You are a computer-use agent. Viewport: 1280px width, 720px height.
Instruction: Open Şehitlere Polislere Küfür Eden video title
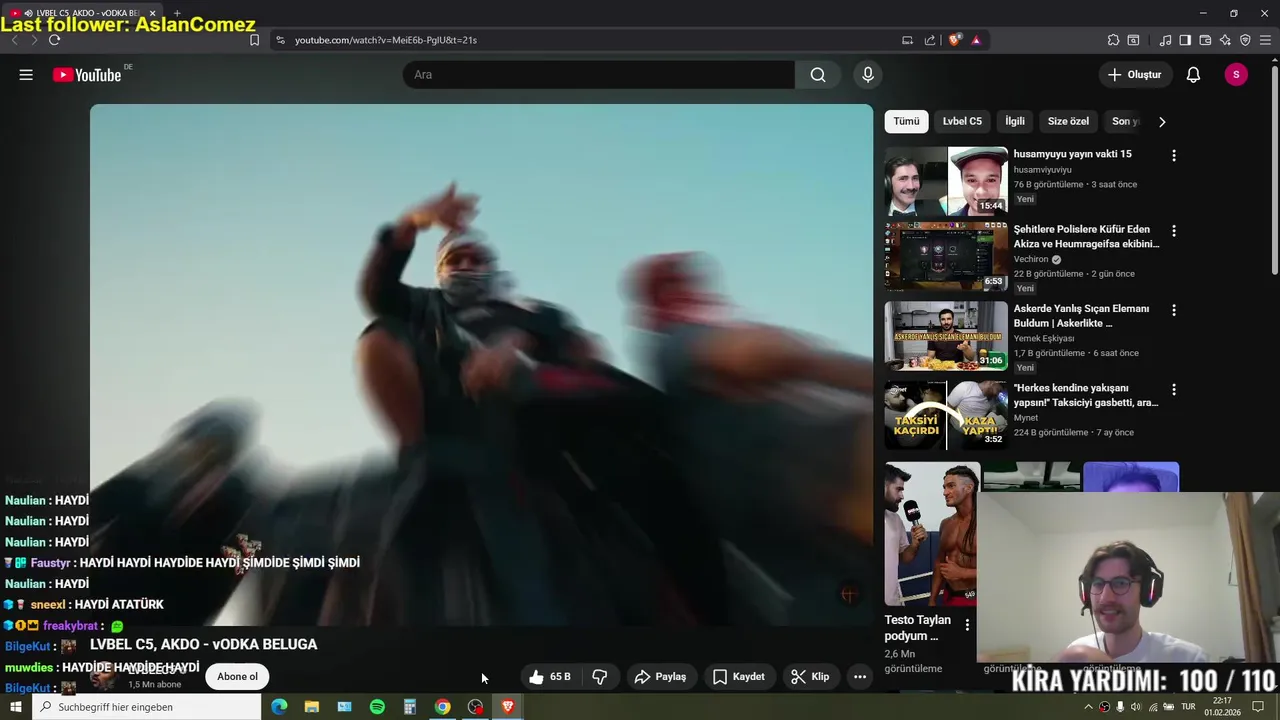[1086, 236]
